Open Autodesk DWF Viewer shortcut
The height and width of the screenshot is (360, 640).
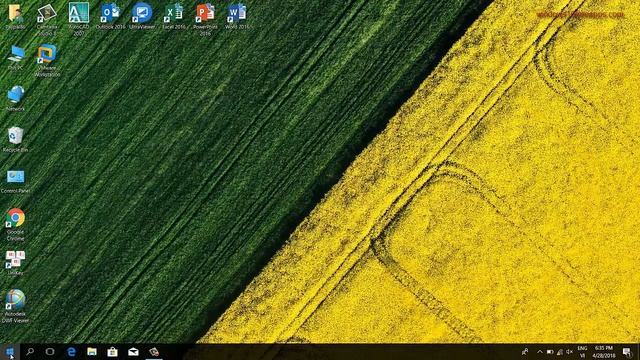(x=15, y=306)
